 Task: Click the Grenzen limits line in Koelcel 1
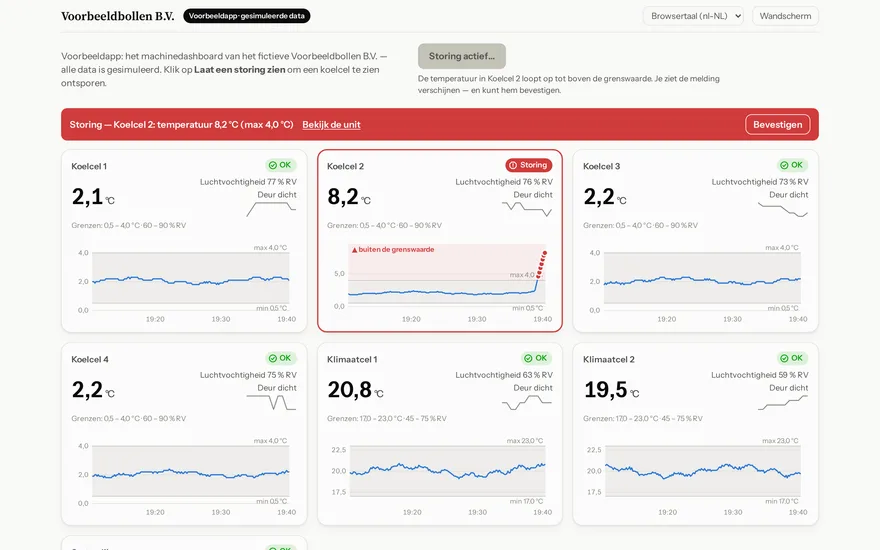[129, 225]
